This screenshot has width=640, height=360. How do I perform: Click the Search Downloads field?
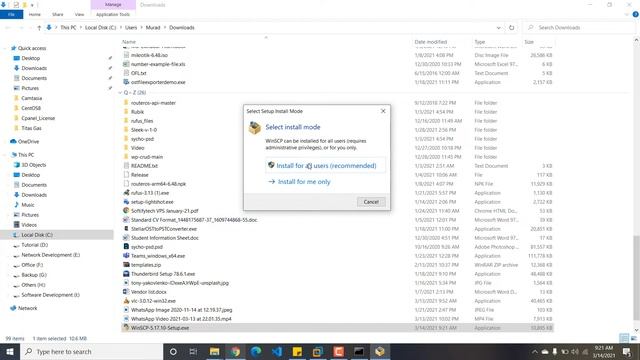(580, 28)
